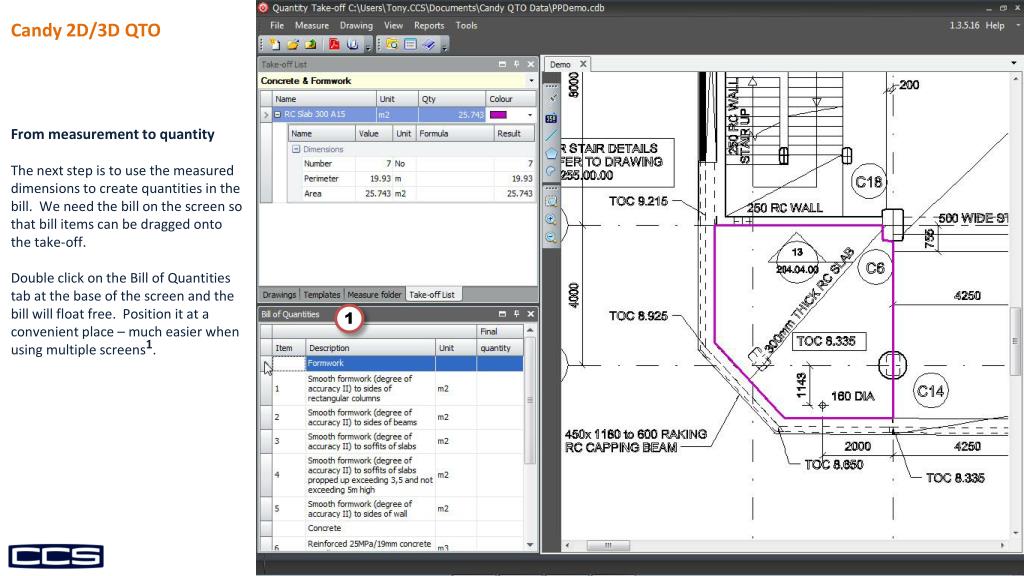This screenshot has height=576, width=1024.
Task: Open the first toolbar overflow options arrow
Action: pyautogui.click(x=368, y=46)
